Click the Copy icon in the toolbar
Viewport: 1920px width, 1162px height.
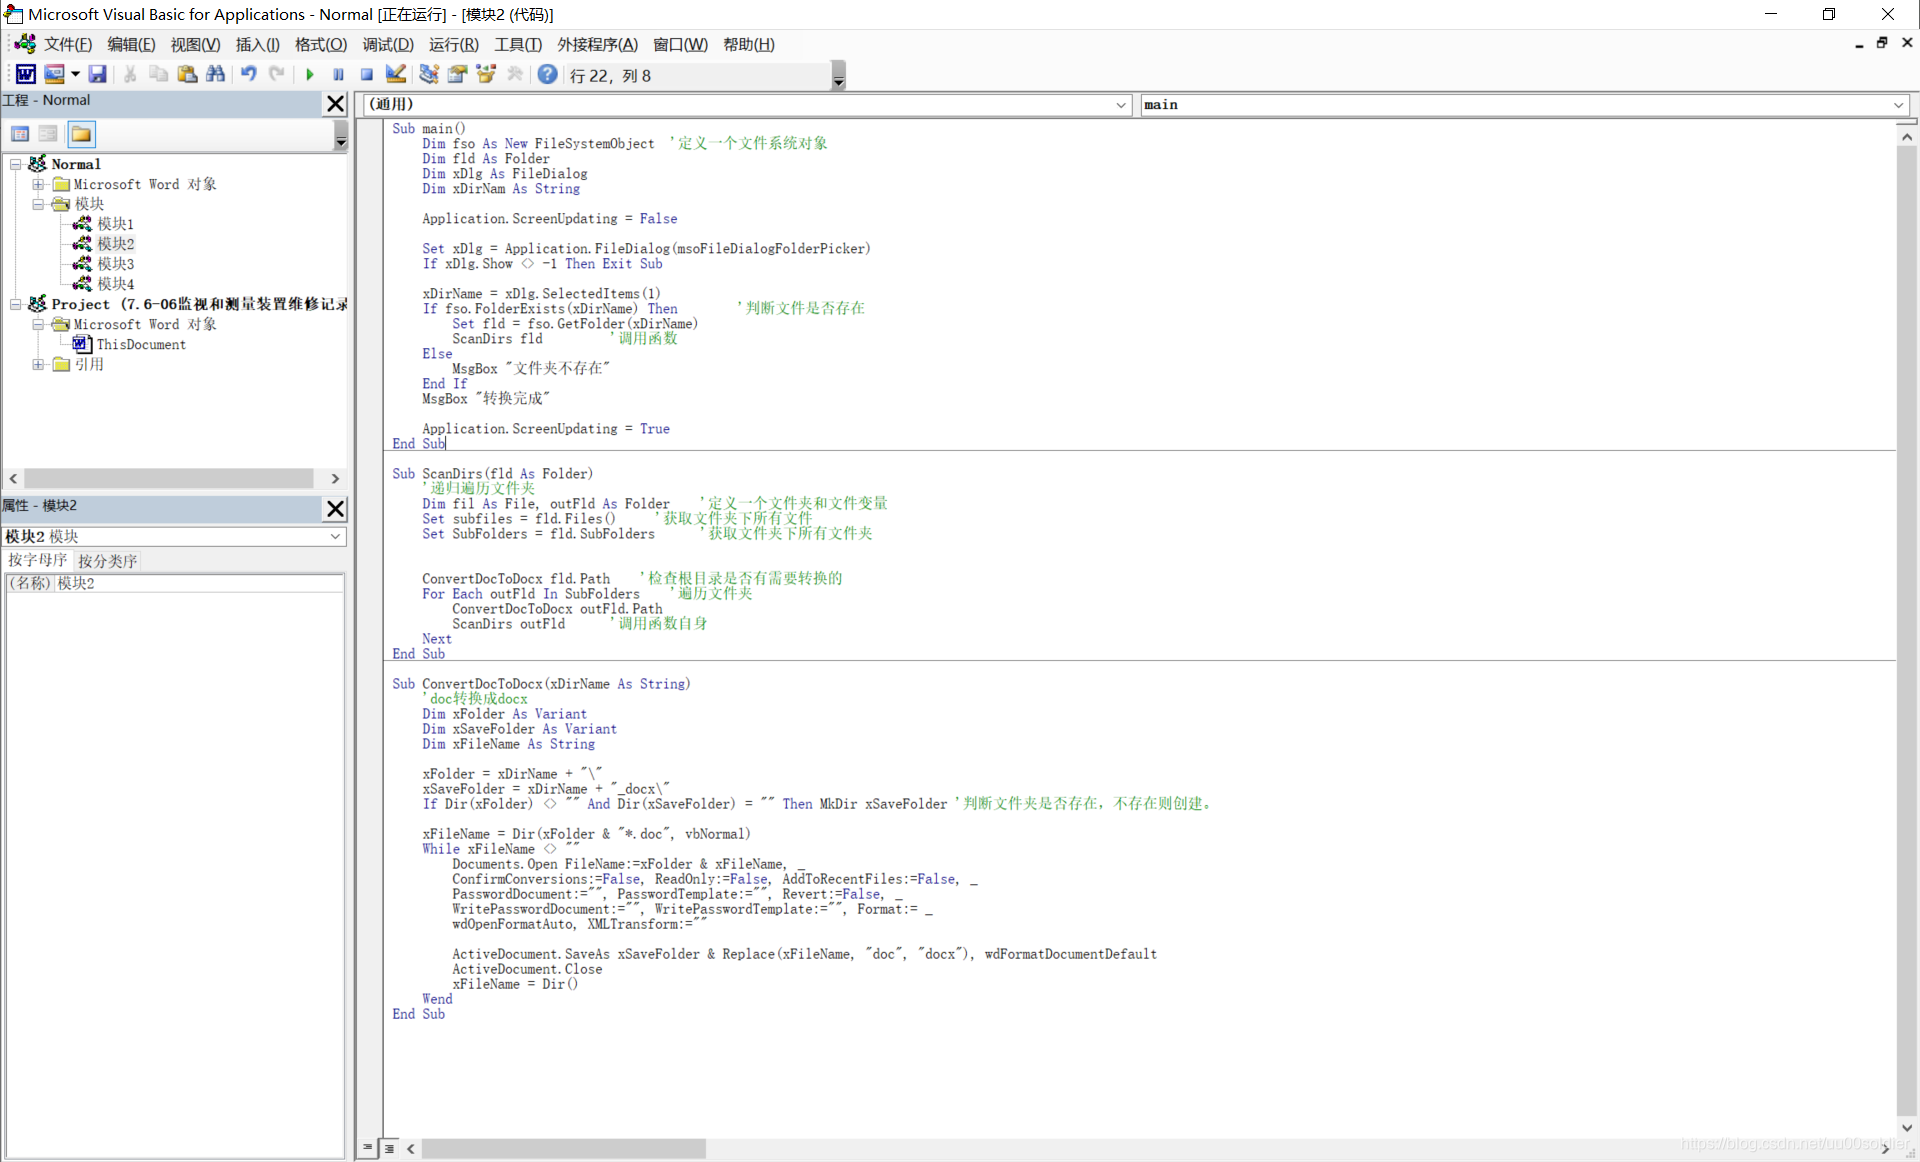pos(158,74)
